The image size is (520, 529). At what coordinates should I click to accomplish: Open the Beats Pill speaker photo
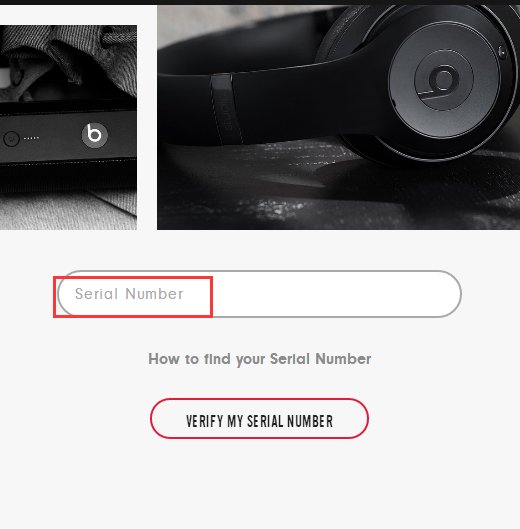68,128
